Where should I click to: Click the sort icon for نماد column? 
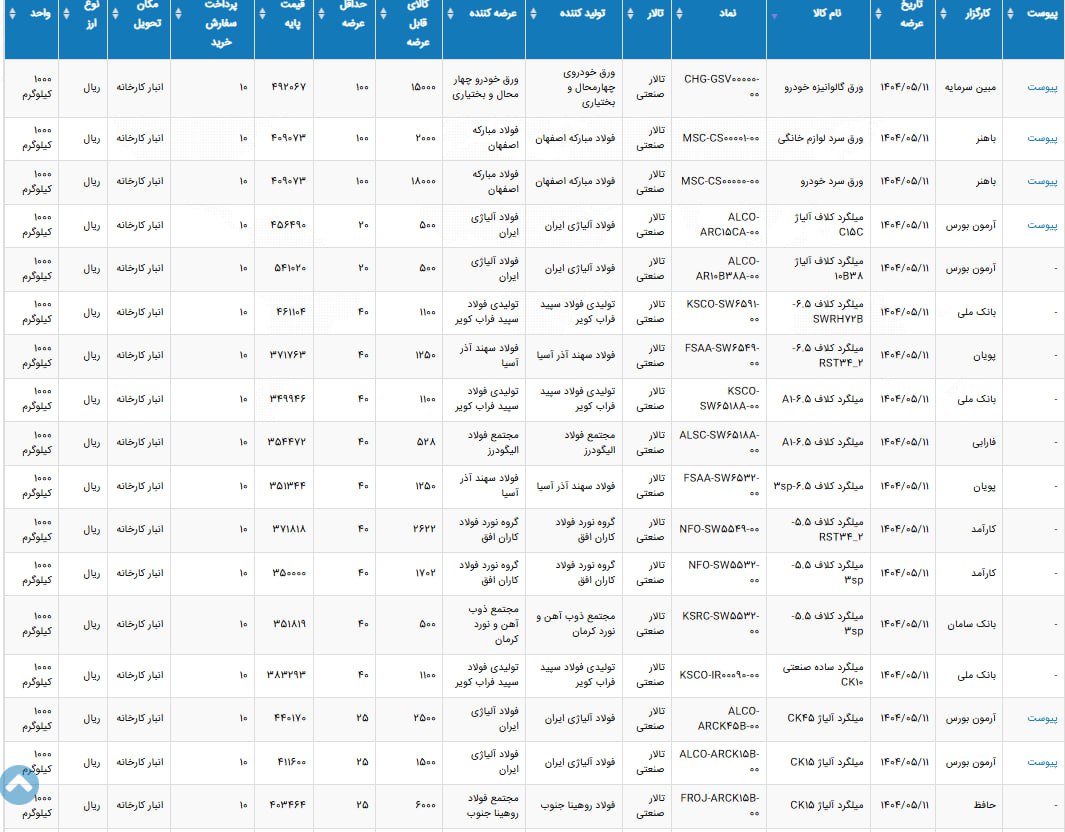pos(679,13)
